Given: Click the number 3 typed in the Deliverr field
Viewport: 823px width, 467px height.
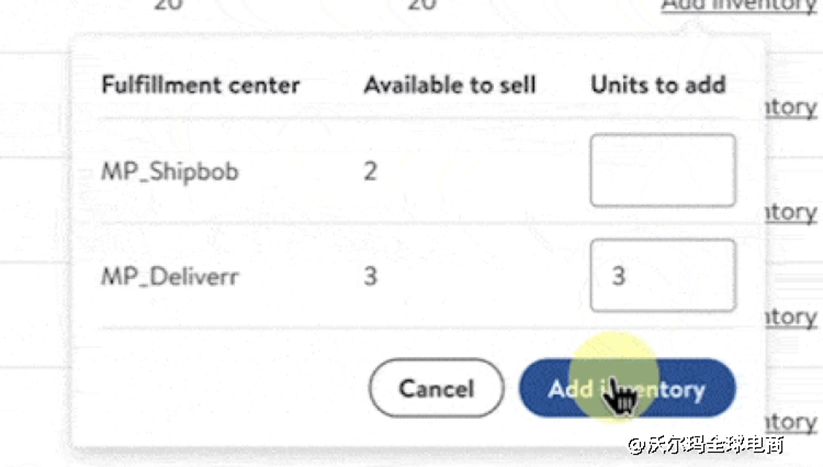Looking at the screenshot, I should pyautogui.click(x=618, y=275).
